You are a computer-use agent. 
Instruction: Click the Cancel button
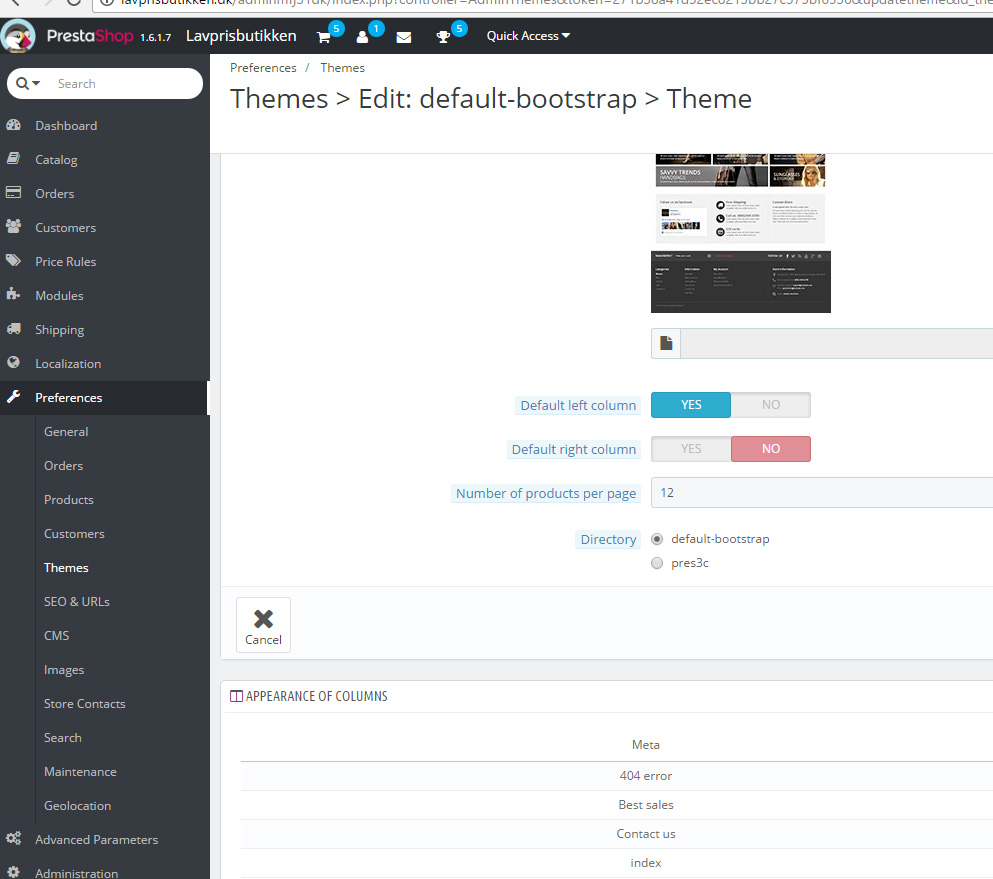(x=263, y=625)
